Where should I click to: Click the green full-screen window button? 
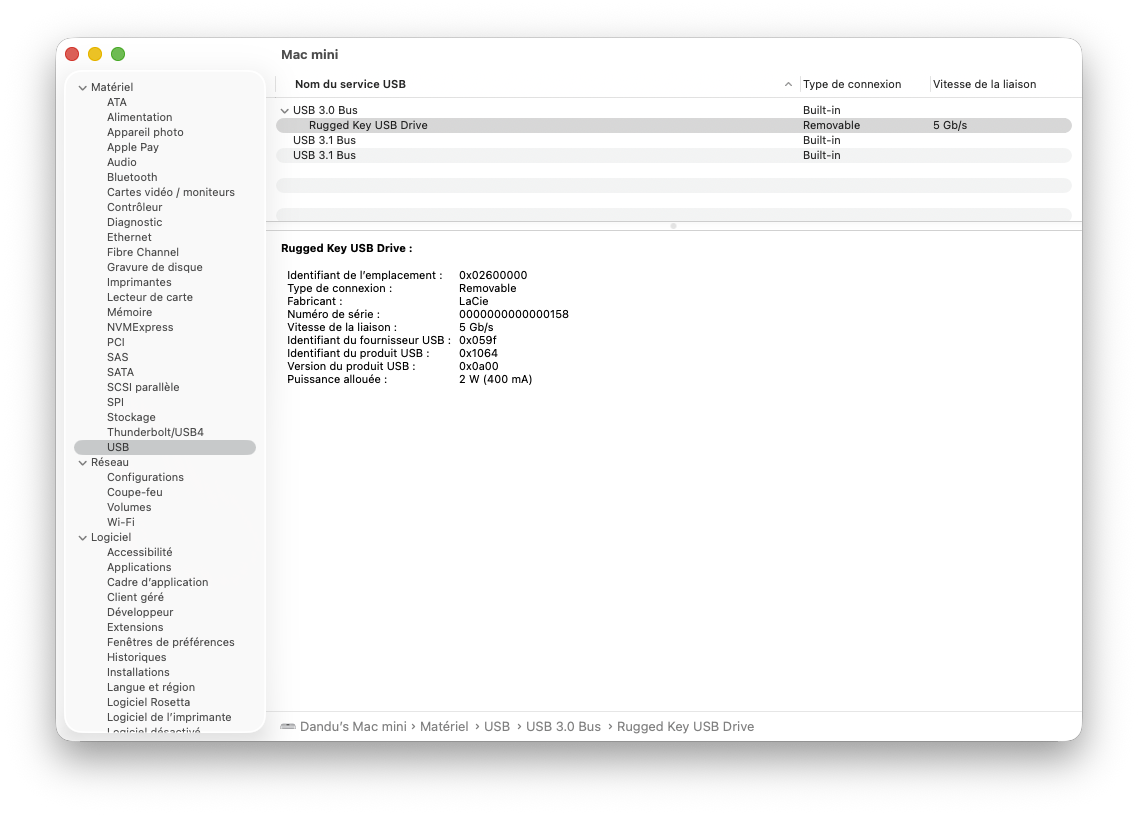[118, 54]
